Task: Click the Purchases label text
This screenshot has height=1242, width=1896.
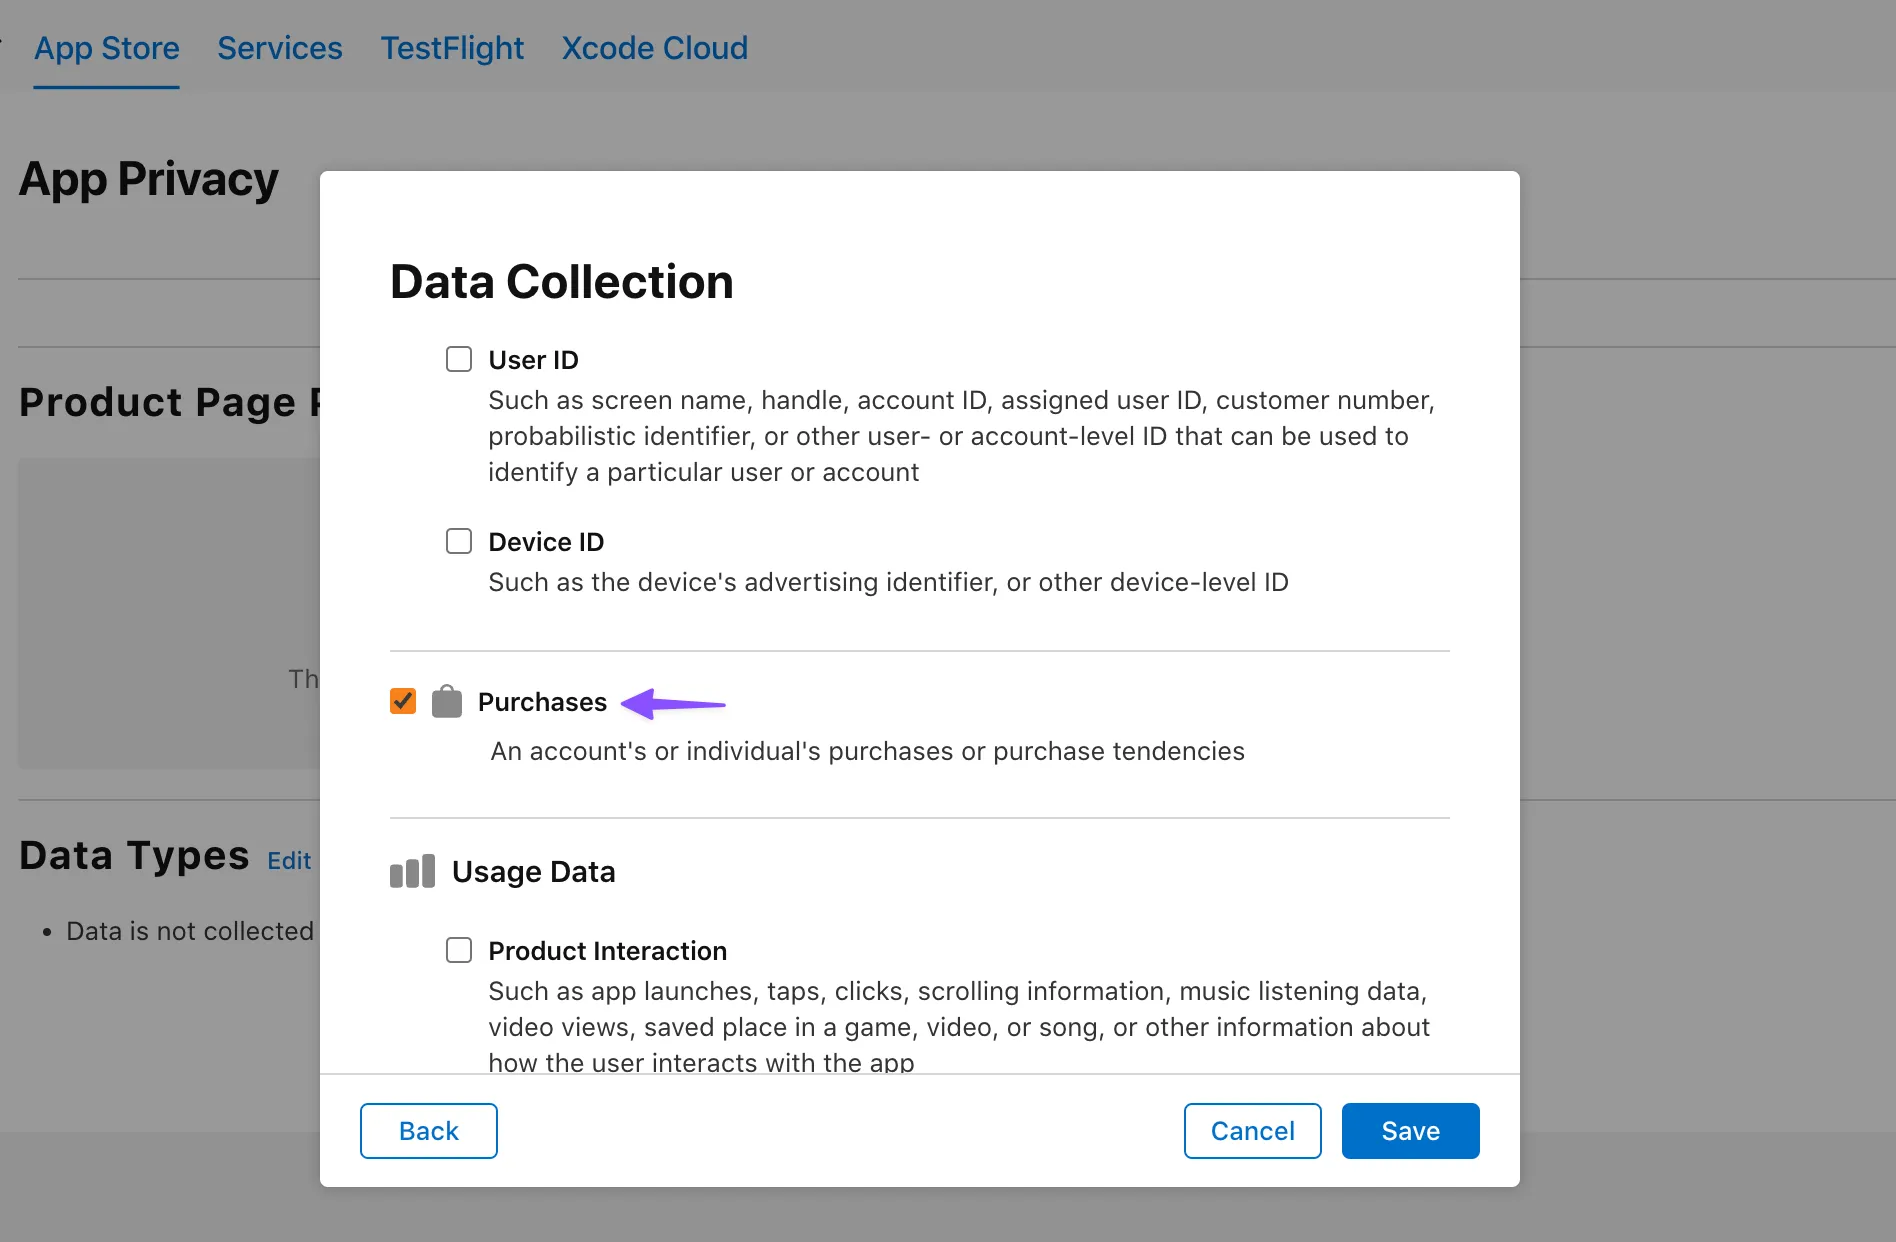Action: pos(542,702)
